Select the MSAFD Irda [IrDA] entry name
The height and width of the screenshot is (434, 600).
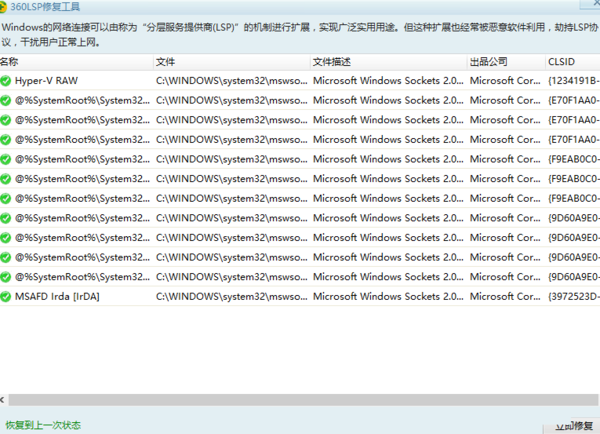(57, 297)
